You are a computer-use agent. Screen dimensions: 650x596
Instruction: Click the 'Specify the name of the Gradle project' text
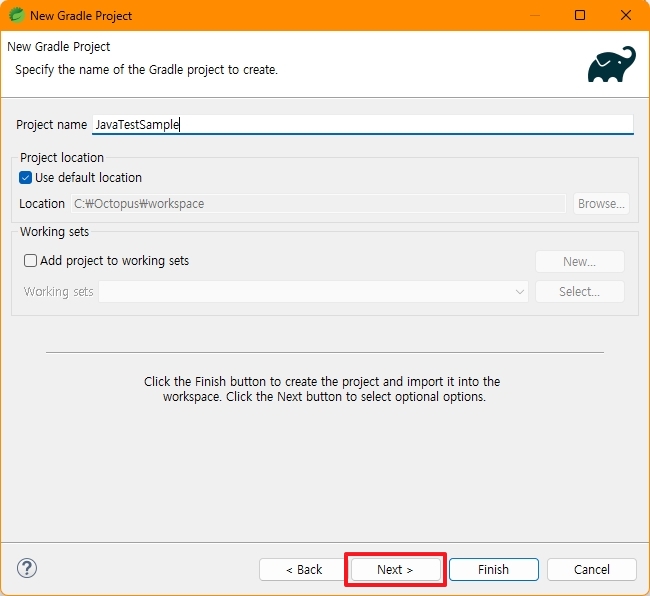(146, 70)
